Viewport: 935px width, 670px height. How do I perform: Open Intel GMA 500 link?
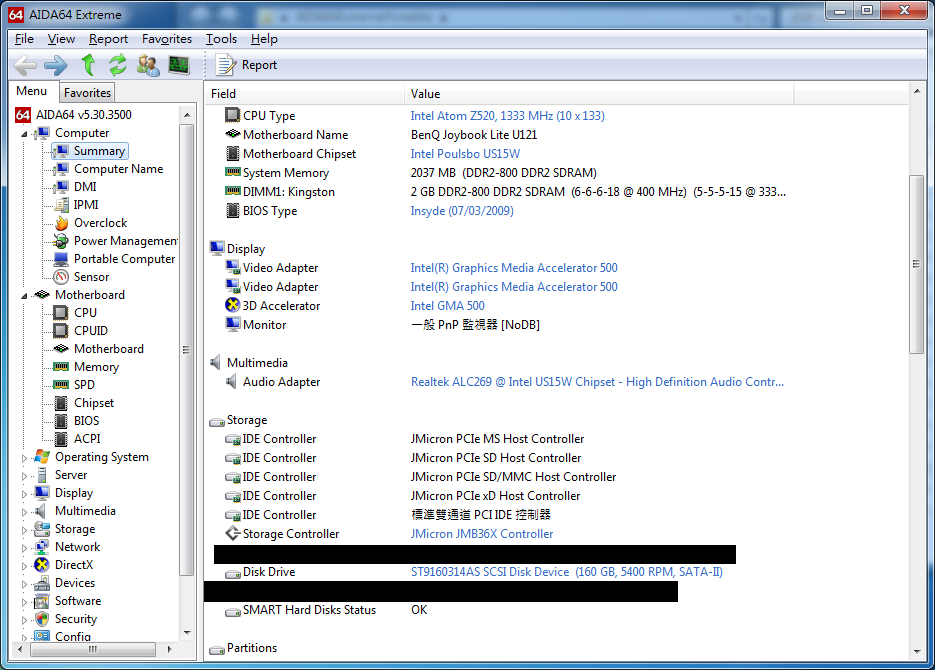pyautogui.click(x=447, y=306)
